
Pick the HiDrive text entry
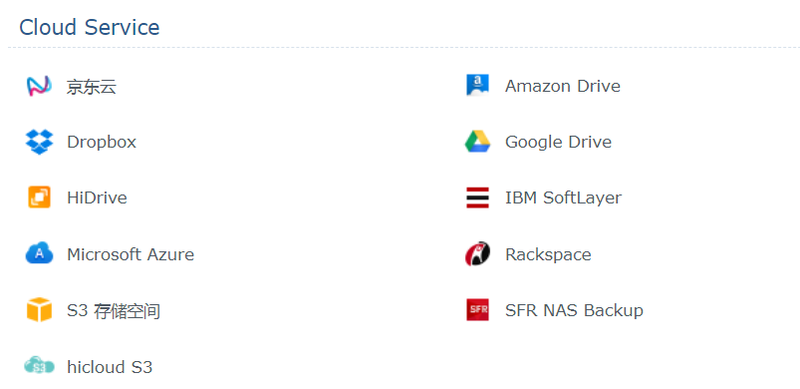tap(97, 198)
